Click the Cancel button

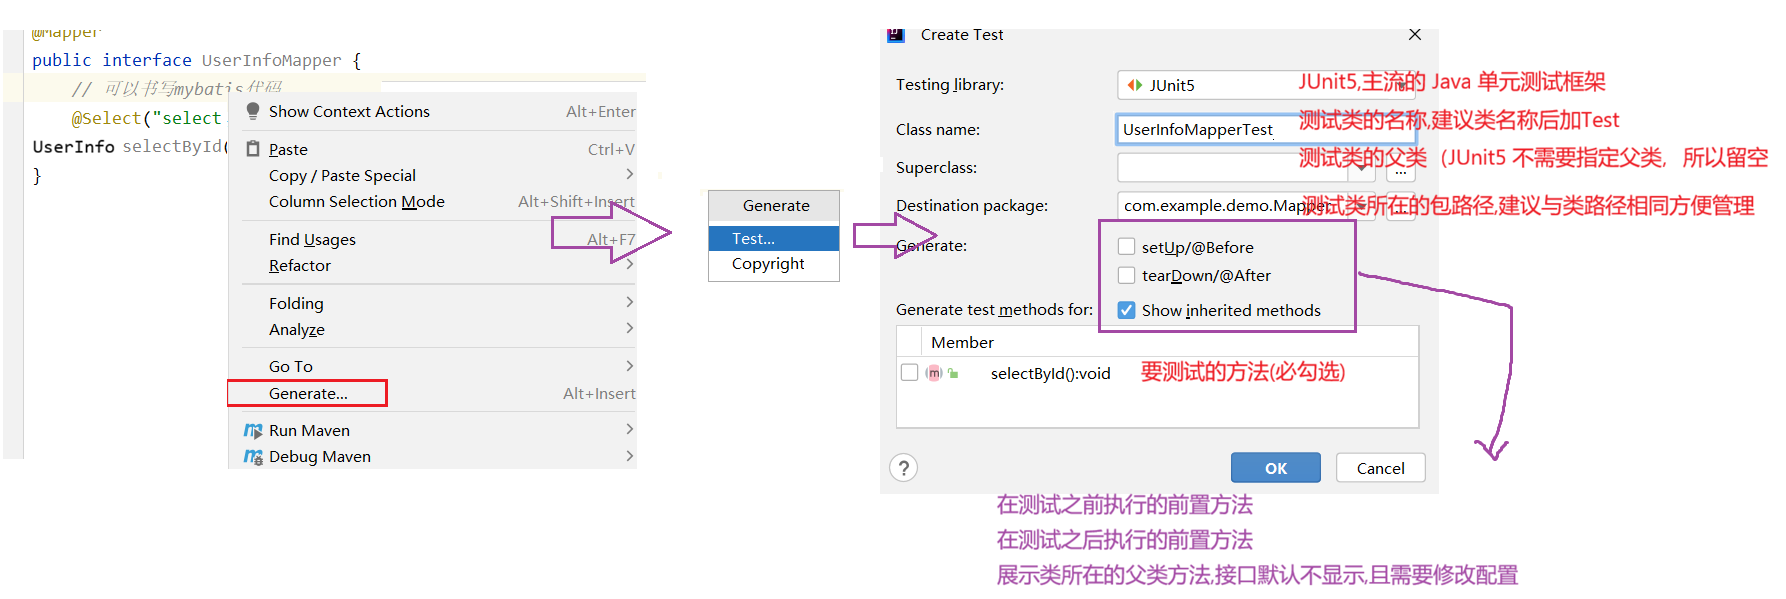pos(1380,468)
